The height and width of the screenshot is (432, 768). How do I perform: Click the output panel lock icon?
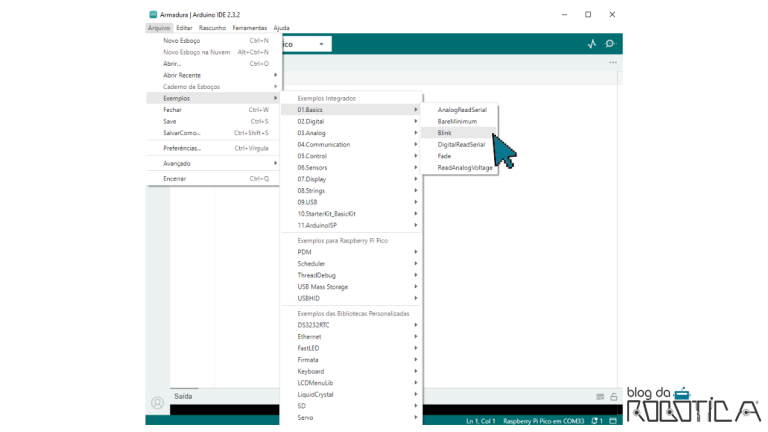(x=613, y=397)
